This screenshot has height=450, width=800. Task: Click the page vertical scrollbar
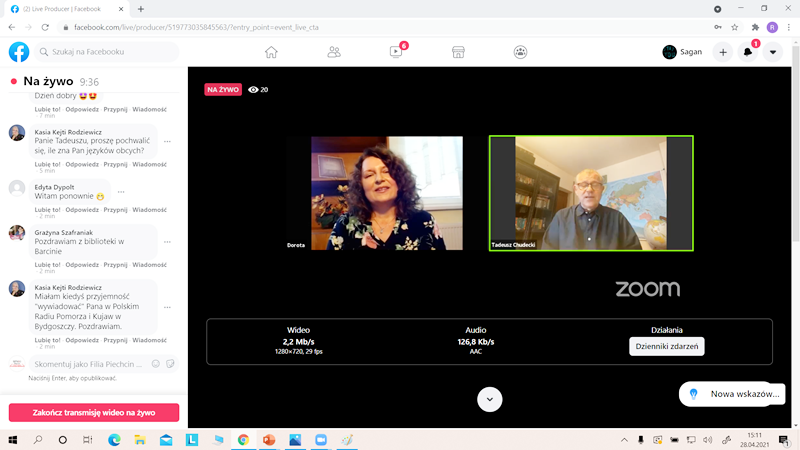(x=796, y=144)
